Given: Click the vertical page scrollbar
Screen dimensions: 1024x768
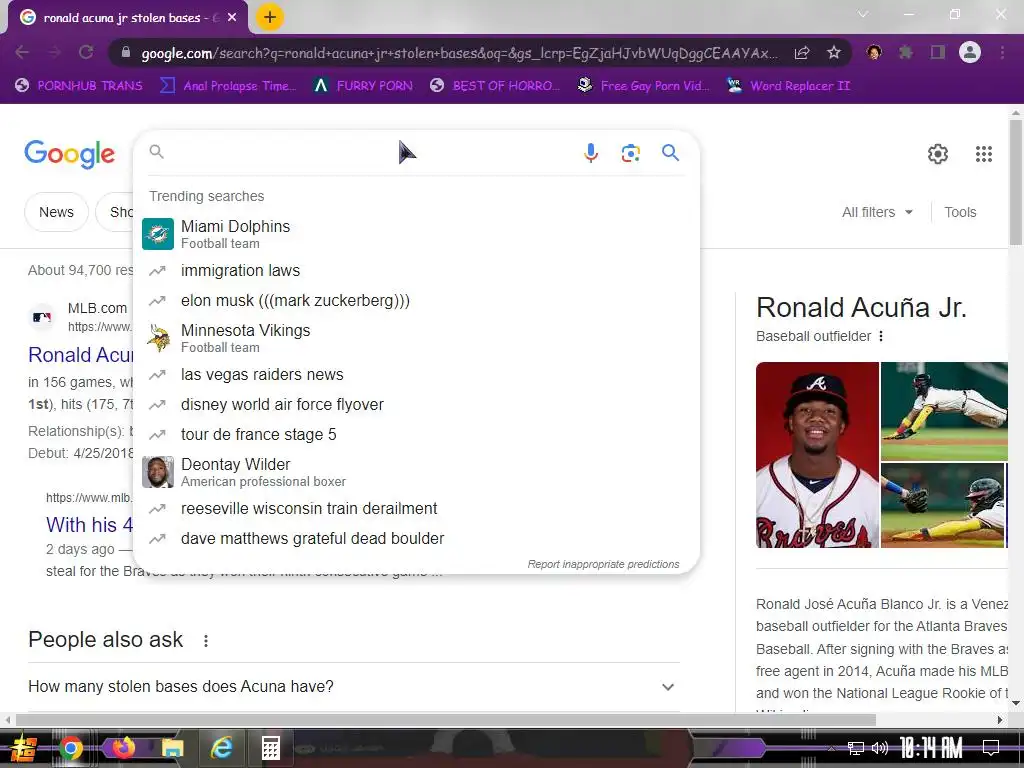Looking at the screenshot, I should 1016,184.
